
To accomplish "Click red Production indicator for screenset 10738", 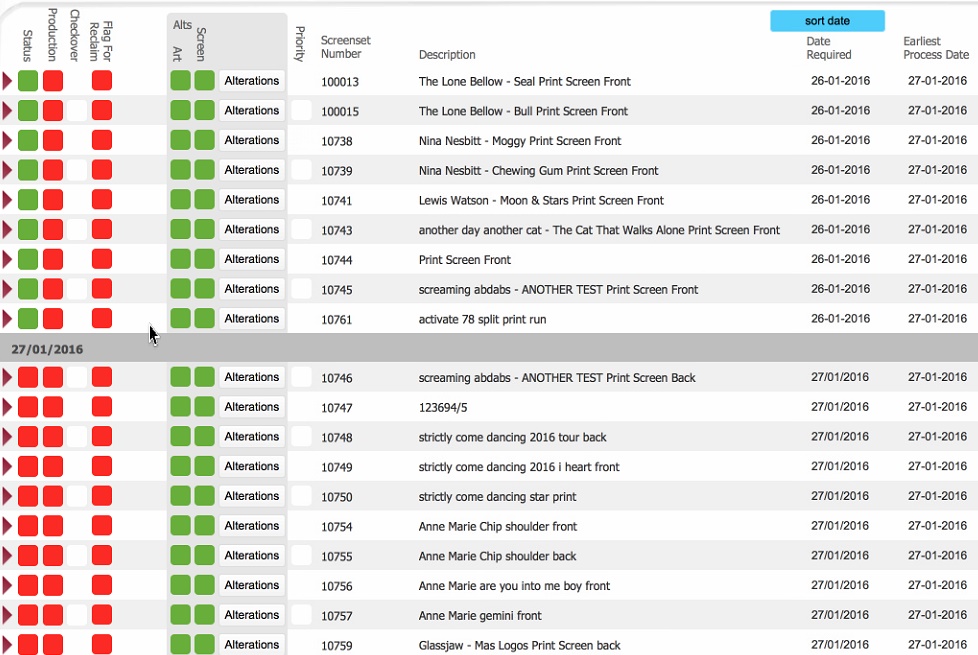I will 53,140.
